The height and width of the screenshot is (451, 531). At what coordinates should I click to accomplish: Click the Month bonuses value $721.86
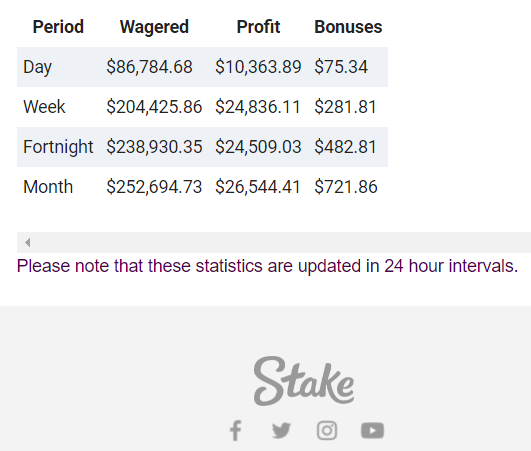tap(346, 187)
